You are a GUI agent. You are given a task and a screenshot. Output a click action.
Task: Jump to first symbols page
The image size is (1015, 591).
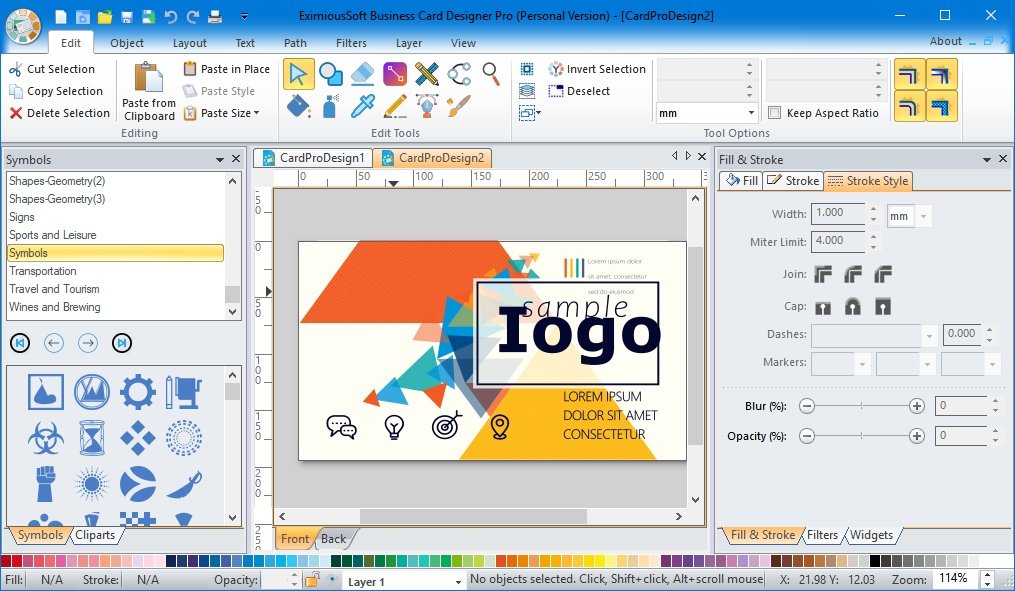[20, 343]
